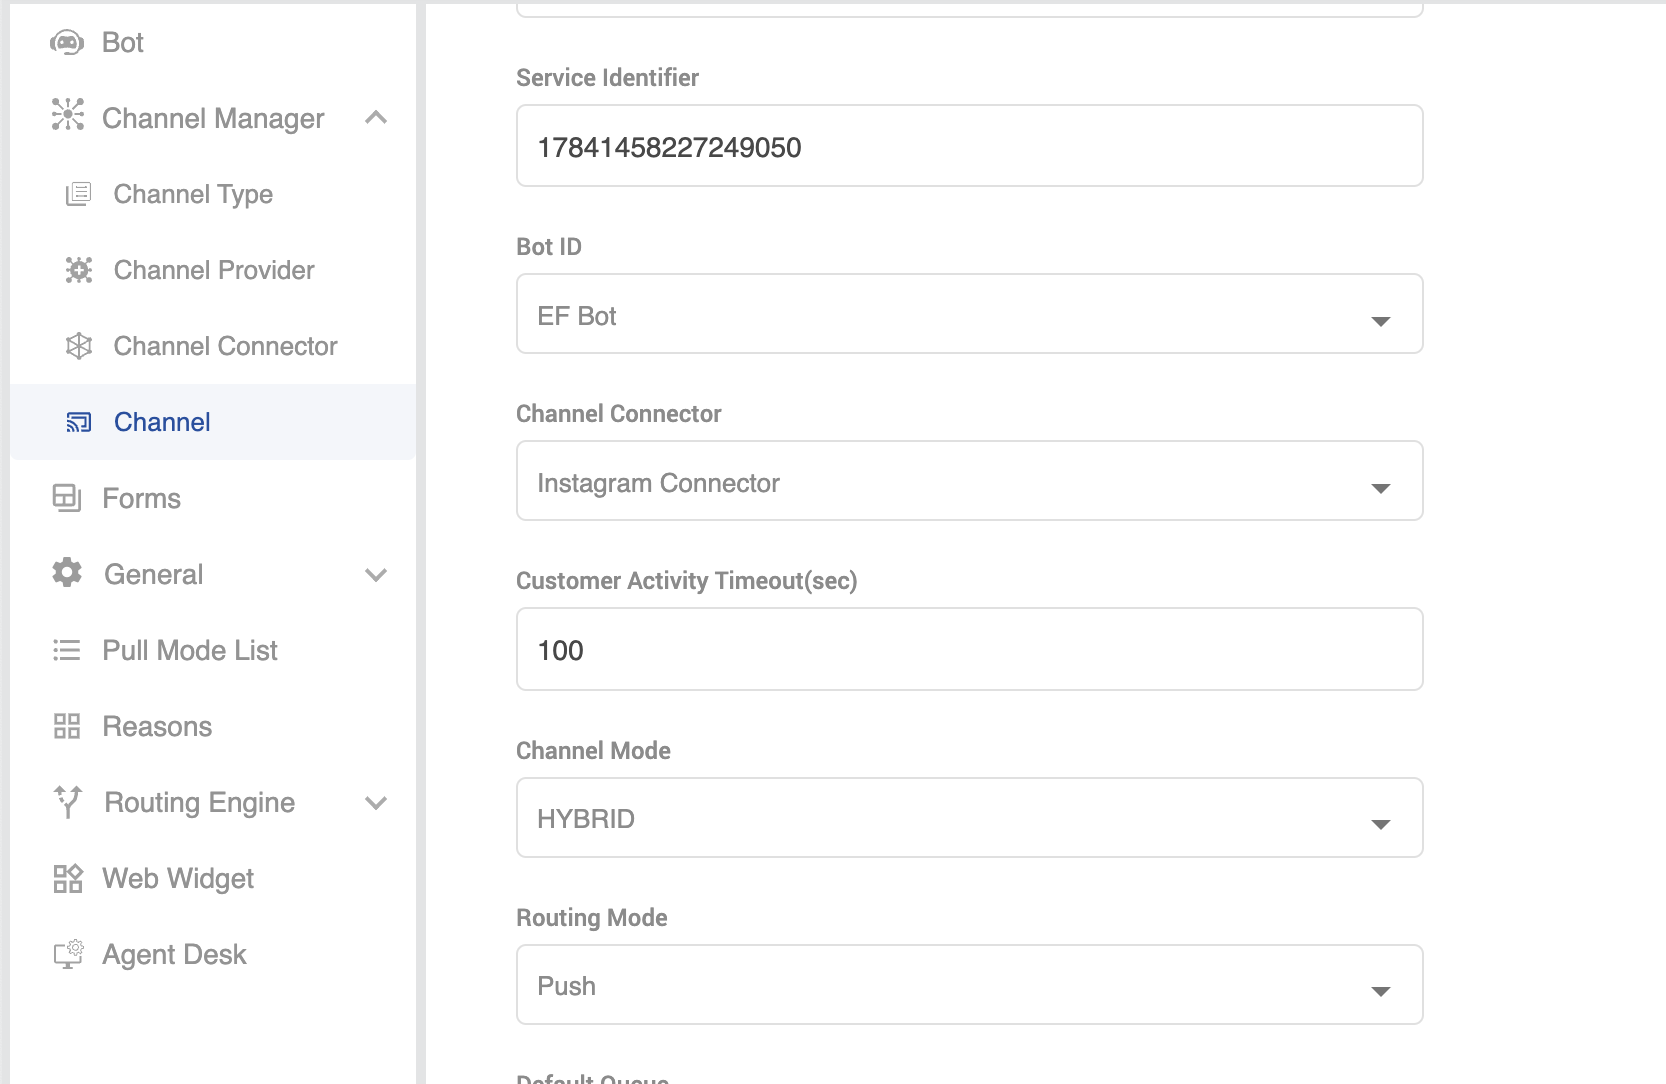Click the Routing Engine fork icon
Image resolution: width=1666 pixels, height=1084 pixels.
coord(68,802)
